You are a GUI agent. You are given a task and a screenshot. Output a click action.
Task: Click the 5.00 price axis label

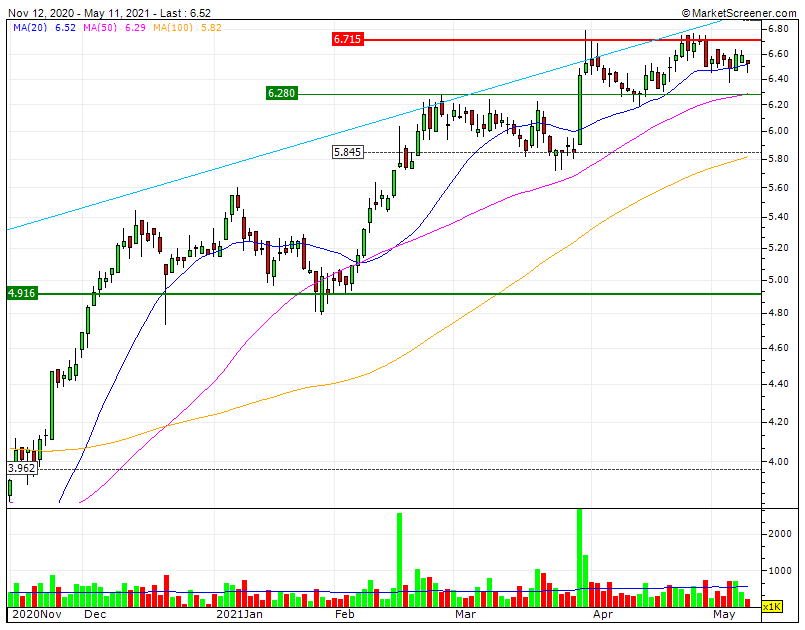pyautogui.click(x=778, y=280)
